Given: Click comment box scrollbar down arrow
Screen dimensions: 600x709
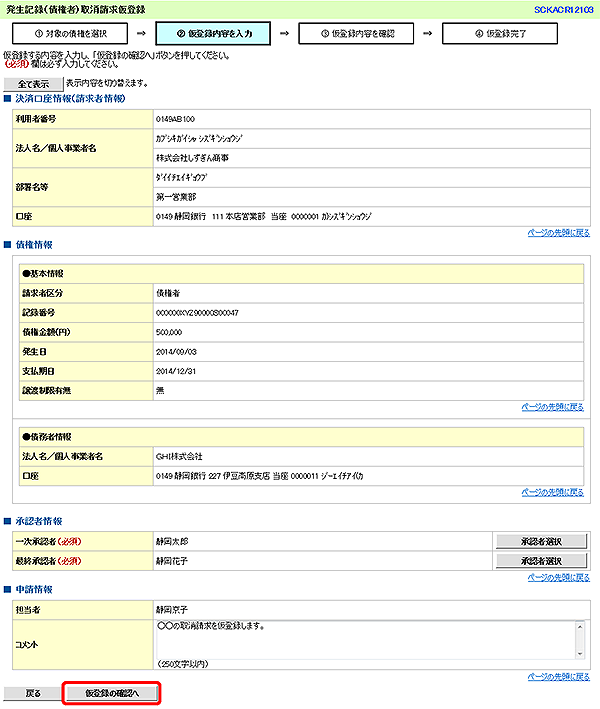Looking at the screenshot, I should (580, 654).
